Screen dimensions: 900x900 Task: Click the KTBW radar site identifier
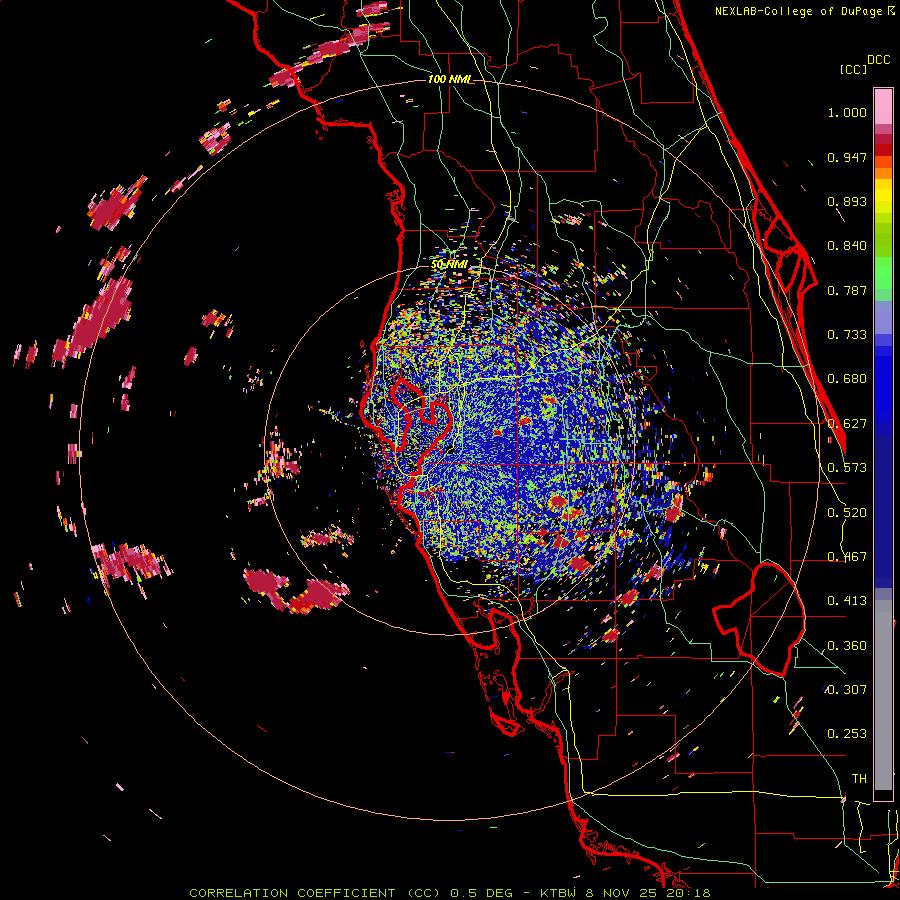click(558, 893)
